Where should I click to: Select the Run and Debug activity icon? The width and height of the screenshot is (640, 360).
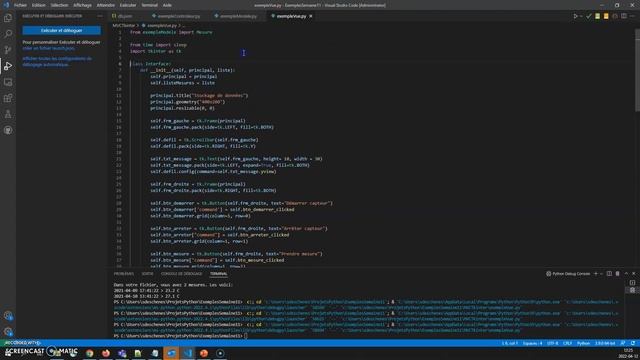click(8, 66)
